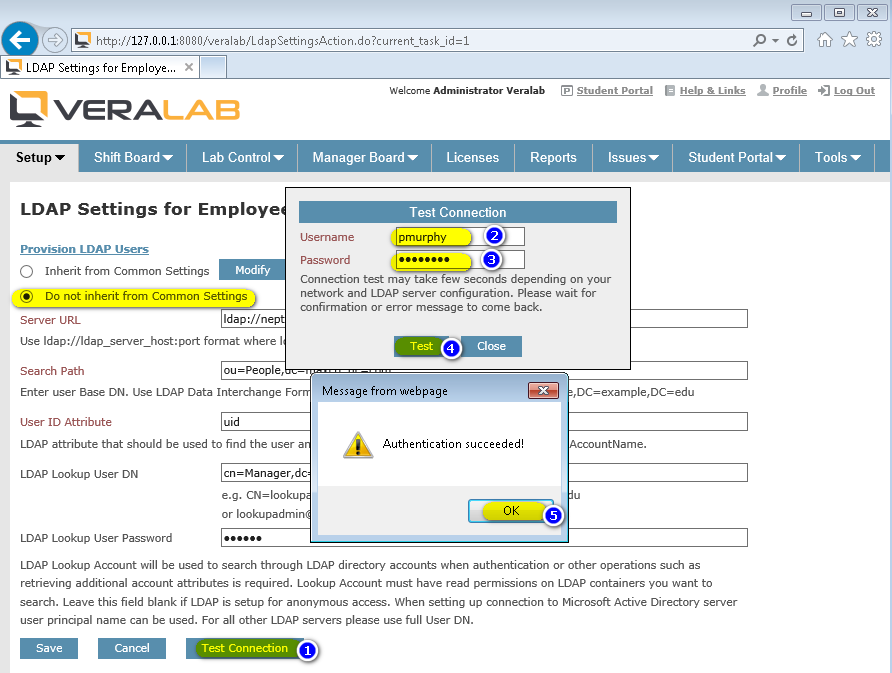The image size is (892, 673).
Task: Click the Modify button
Action: point(253,270)
